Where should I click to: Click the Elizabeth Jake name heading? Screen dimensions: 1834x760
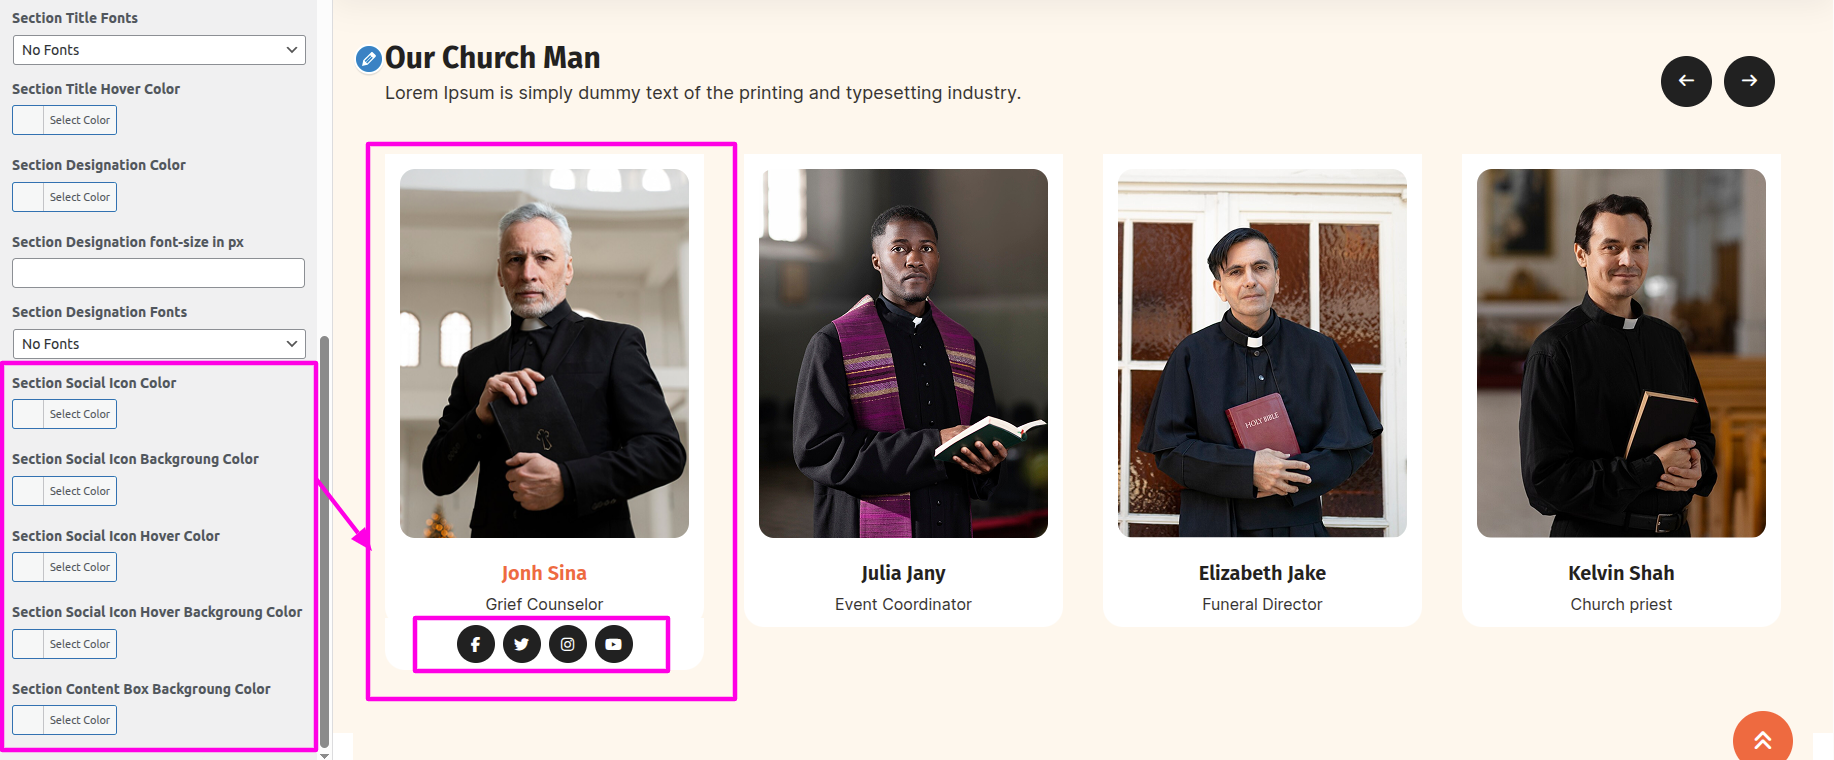(x=1262, y=573)
